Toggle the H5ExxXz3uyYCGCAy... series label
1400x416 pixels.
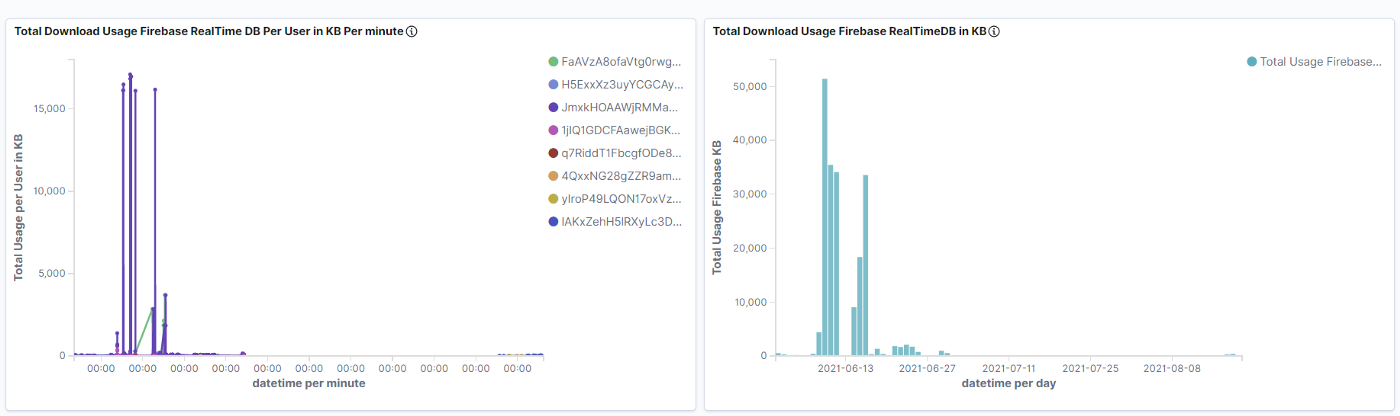(x=622, y=85)
